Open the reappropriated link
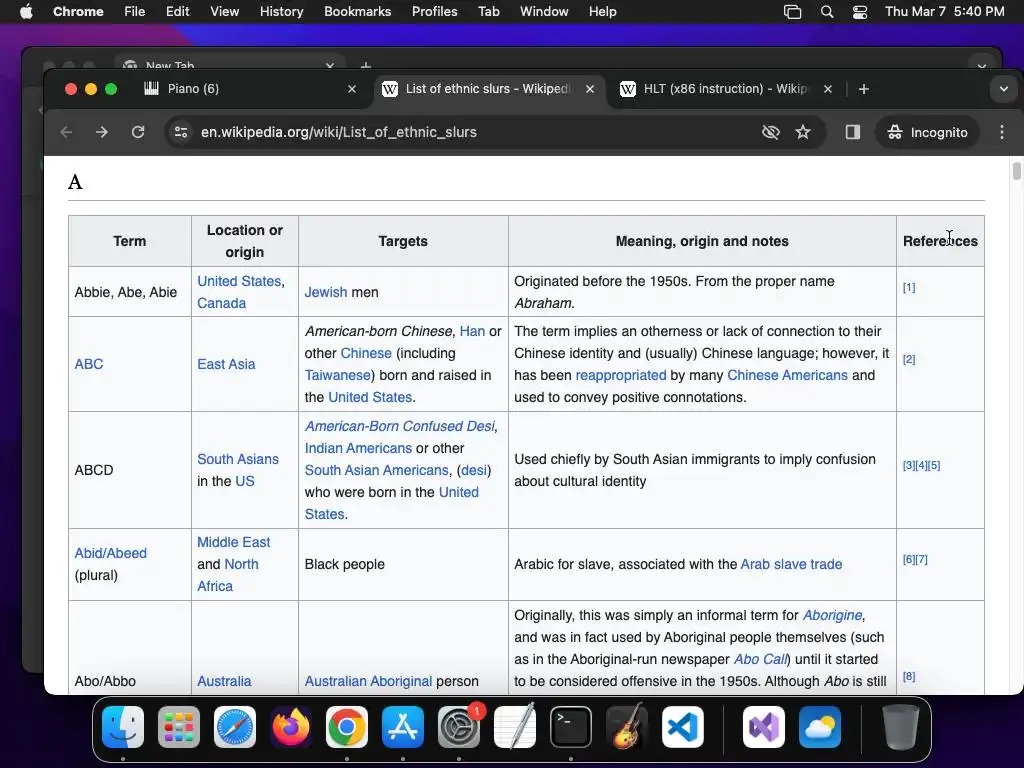The image size is (1024, 768). pyautogui.click(x=620, y=375)
